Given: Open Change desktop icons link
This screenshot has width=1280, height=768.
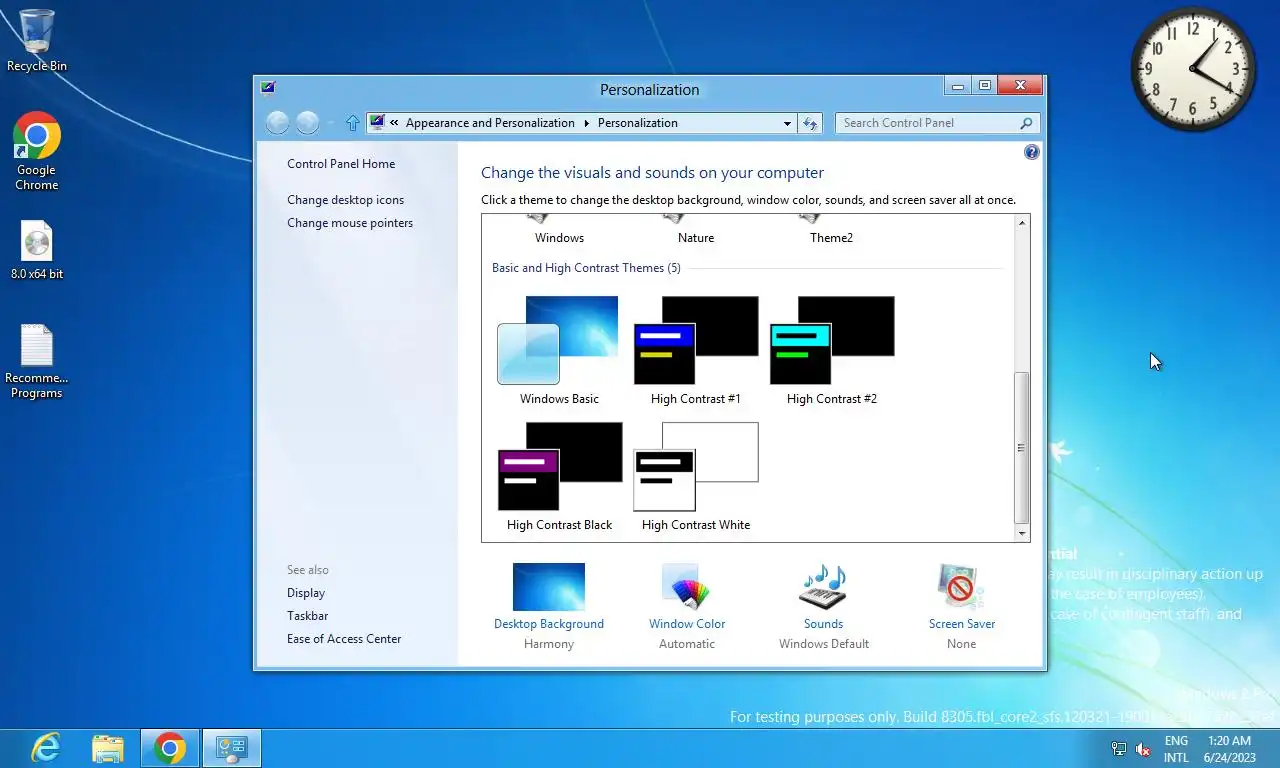Looking at the screenshot, I should [346, 200].
